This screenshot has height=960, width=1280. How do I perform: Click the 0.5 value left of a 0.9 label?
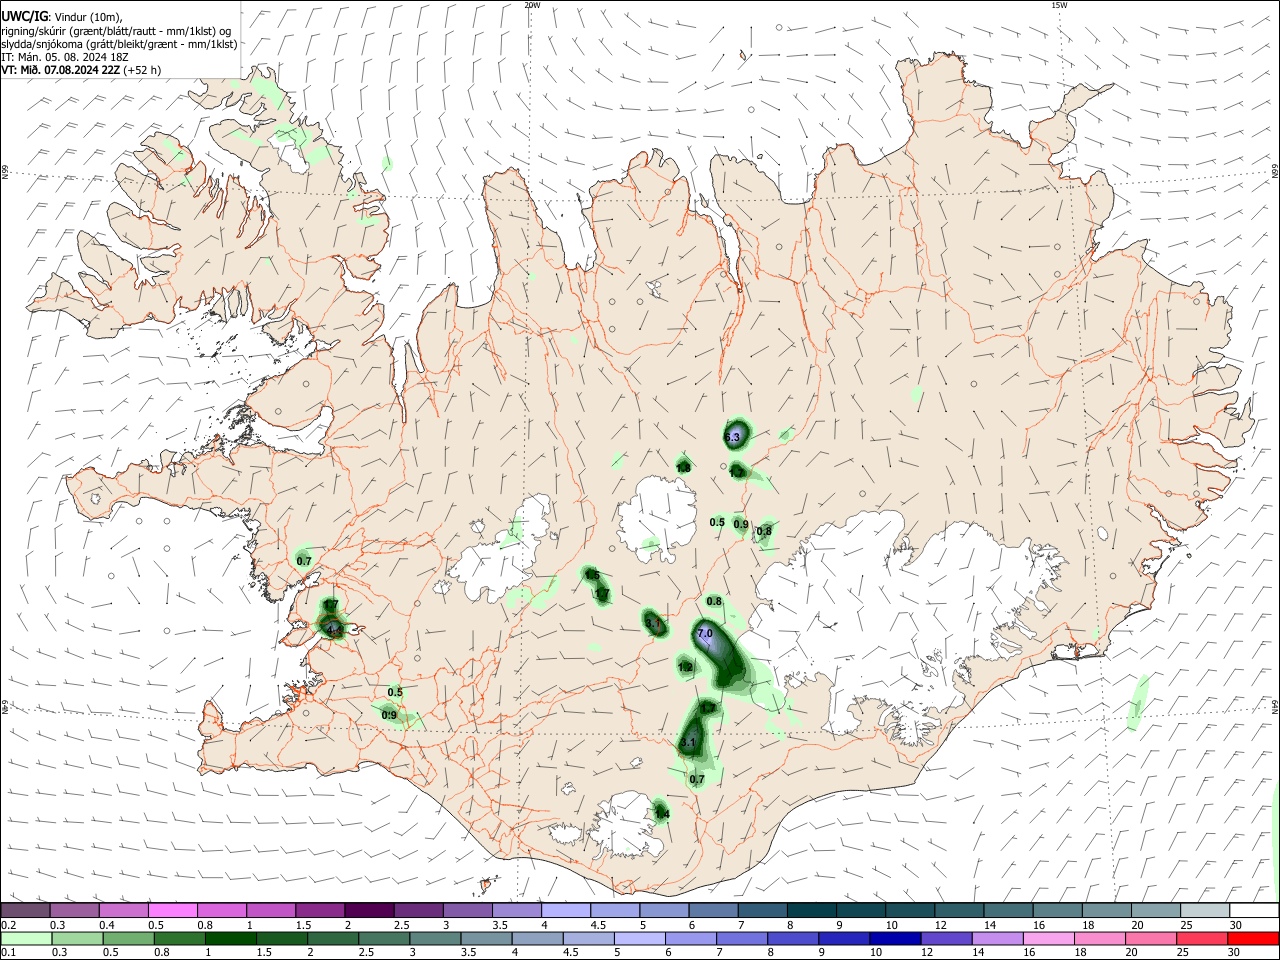[x=717, y=522]
